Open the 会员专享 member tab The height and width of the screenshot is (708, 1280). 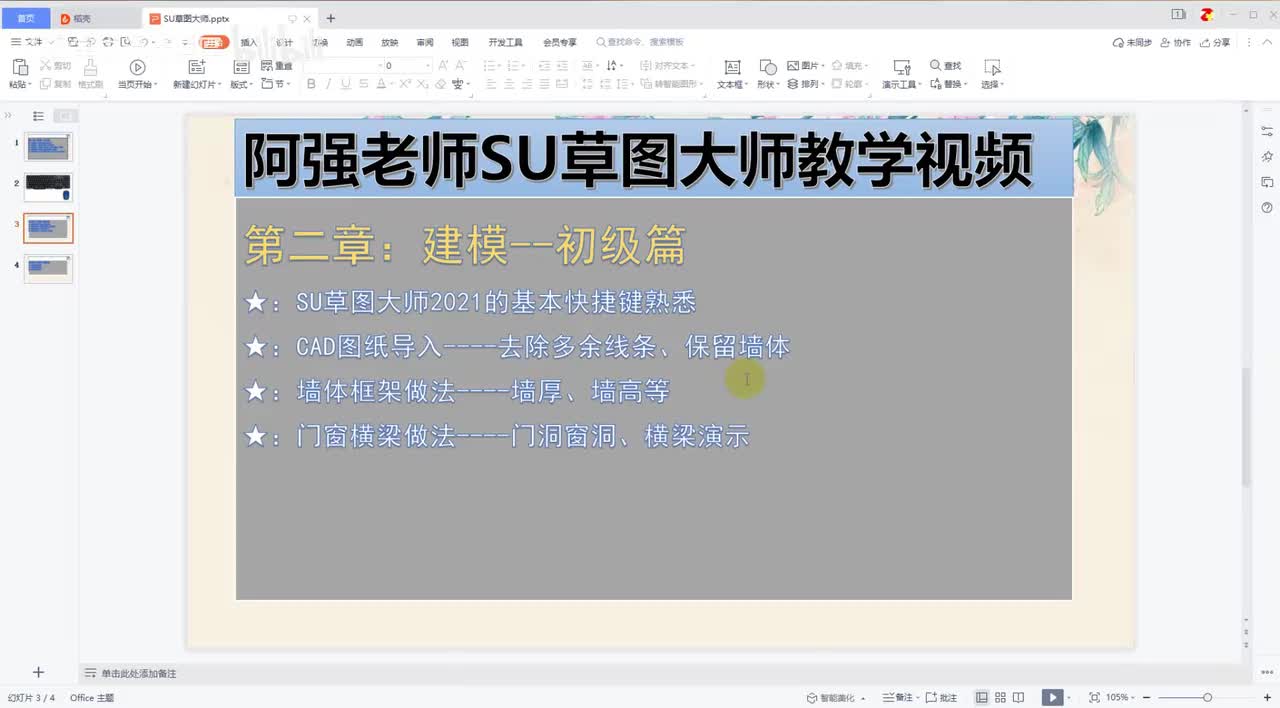tap(560, 42)
